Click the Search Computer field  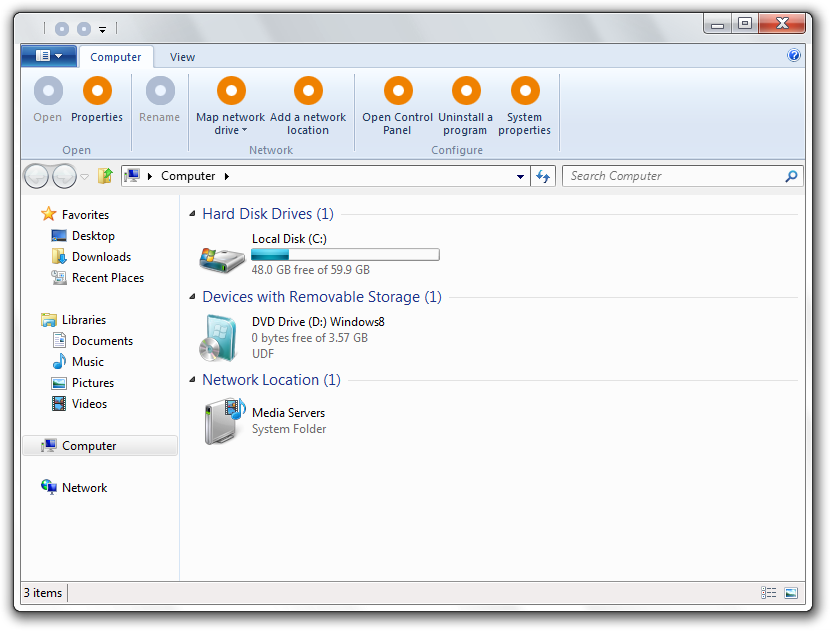[x=674, y=176]
